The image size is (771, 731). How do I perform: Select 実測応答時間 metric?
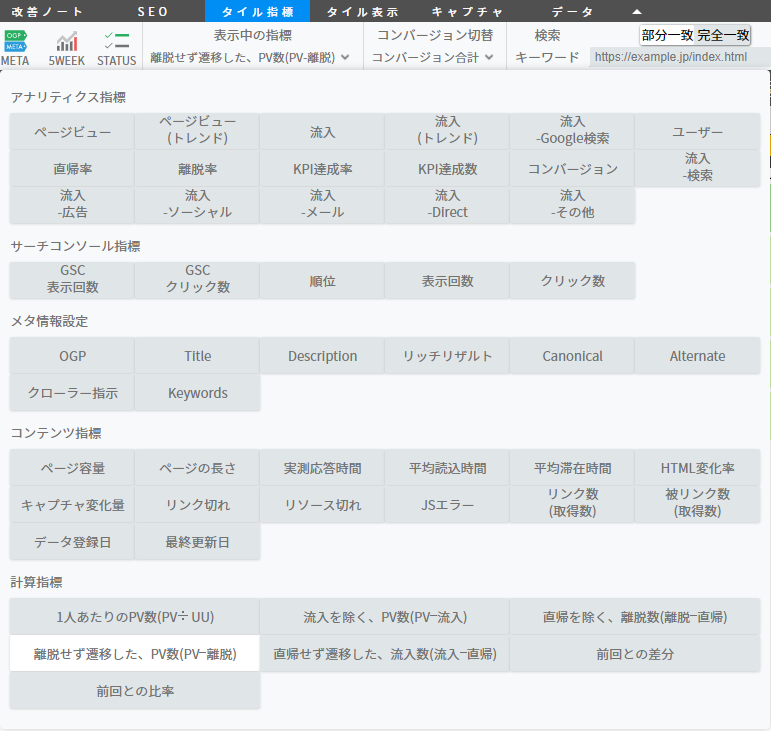[x=322, y=468]
